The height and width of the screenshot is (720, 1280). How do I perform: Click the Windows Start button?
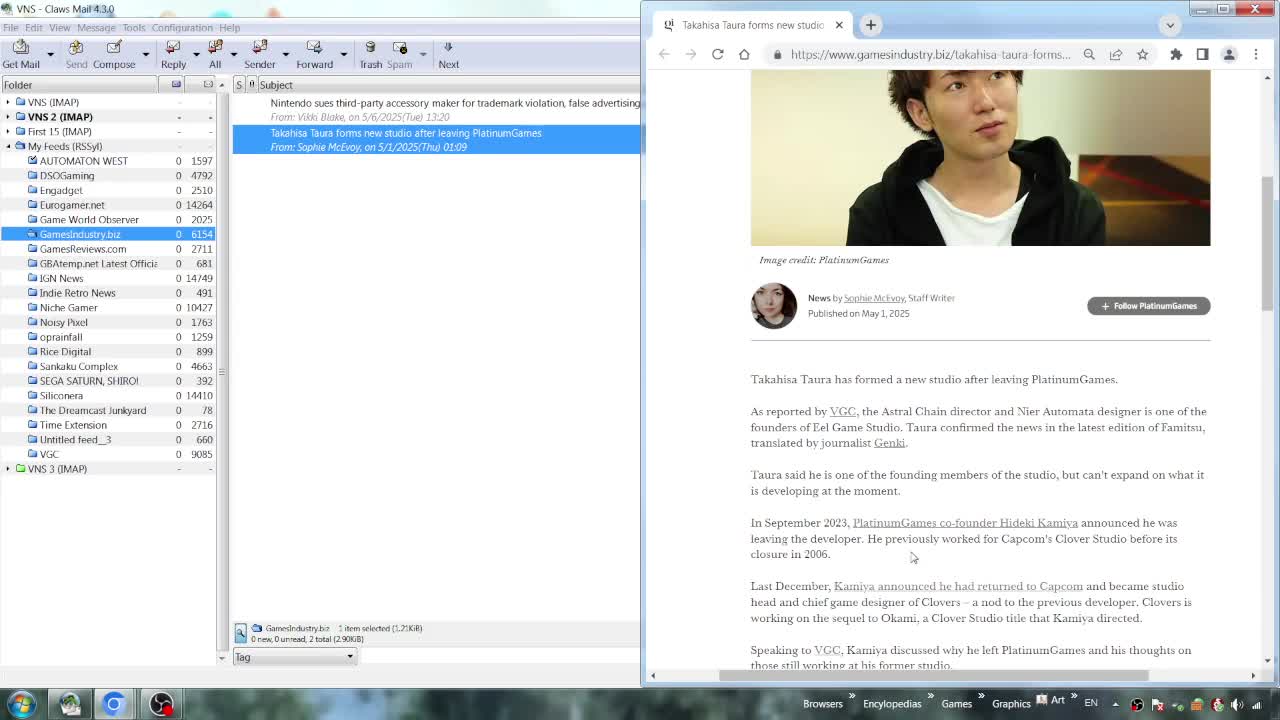click(x=22, y=704)
